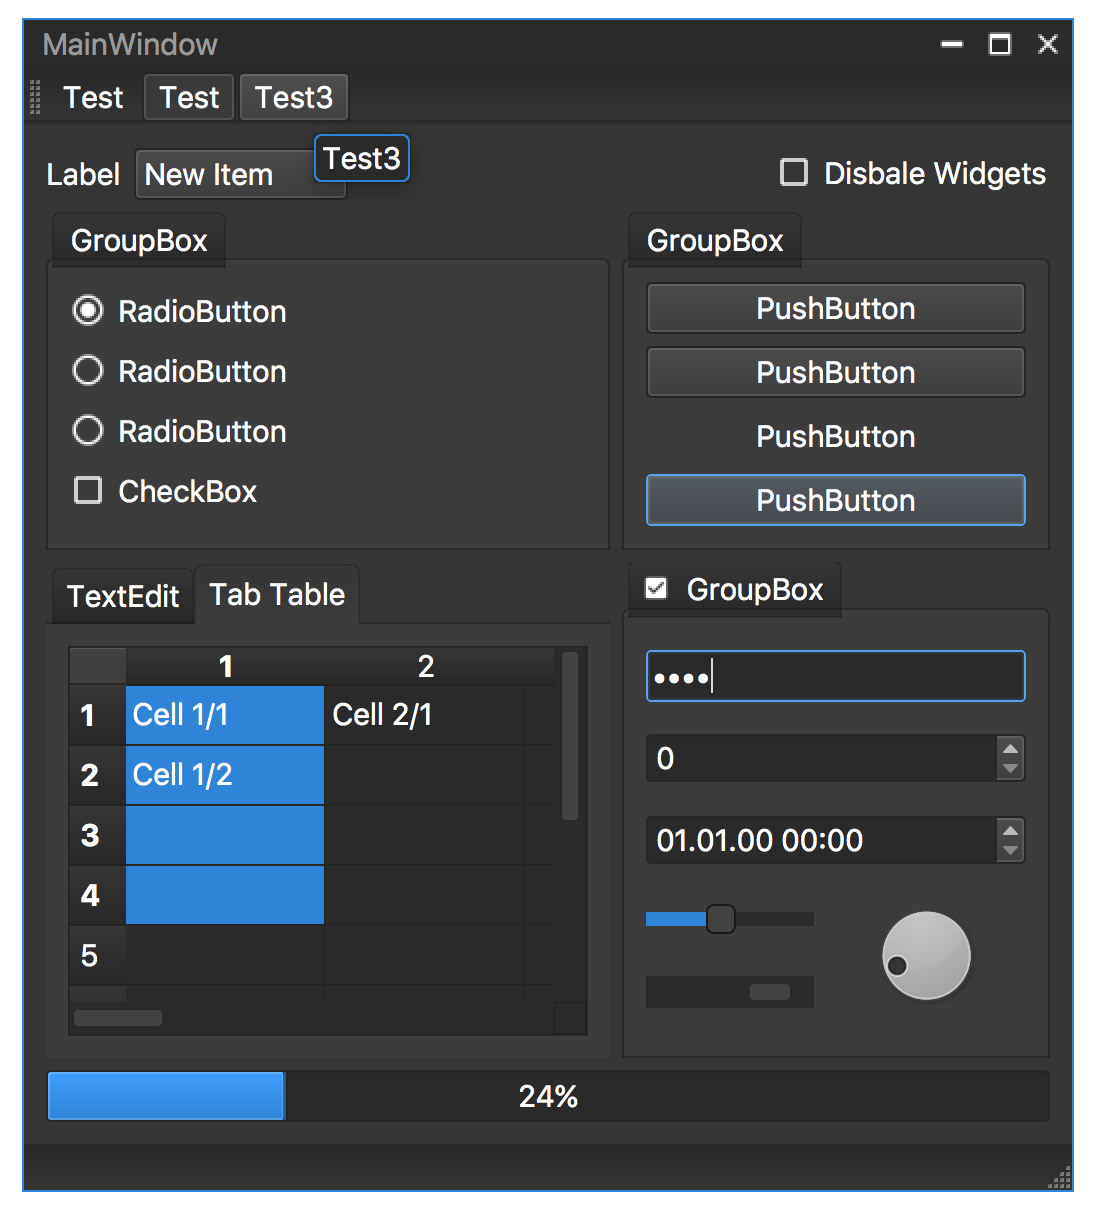Enable the Disbale Widgets checkbox
This screenshot has height=1222, width=1096.
(794, 172)
